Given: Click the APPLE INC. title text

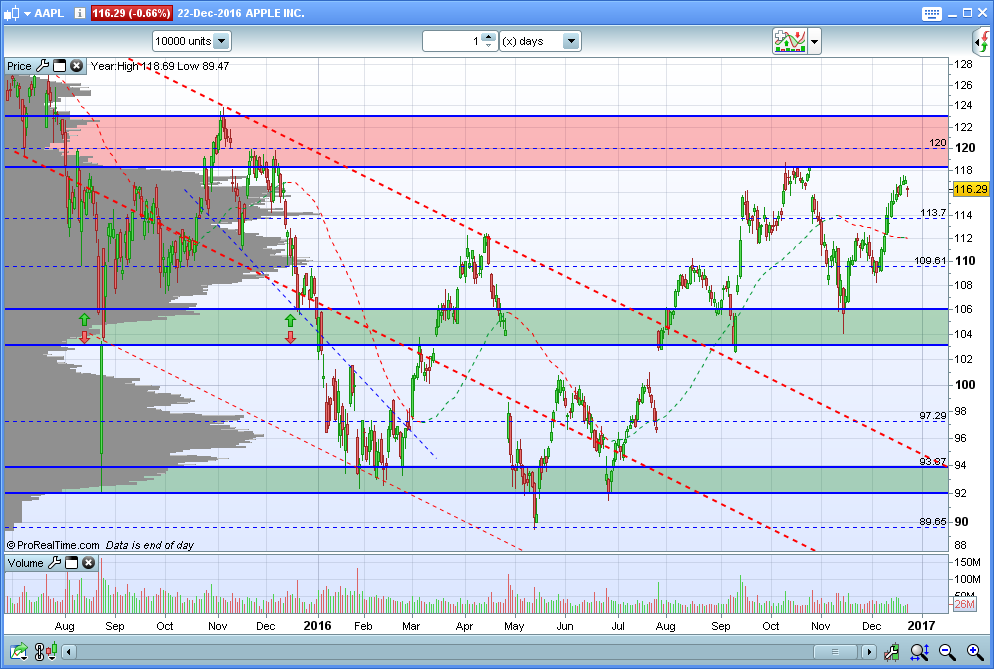Looking at the screenshot, I should pyautogui.click(x=274, y=13).
